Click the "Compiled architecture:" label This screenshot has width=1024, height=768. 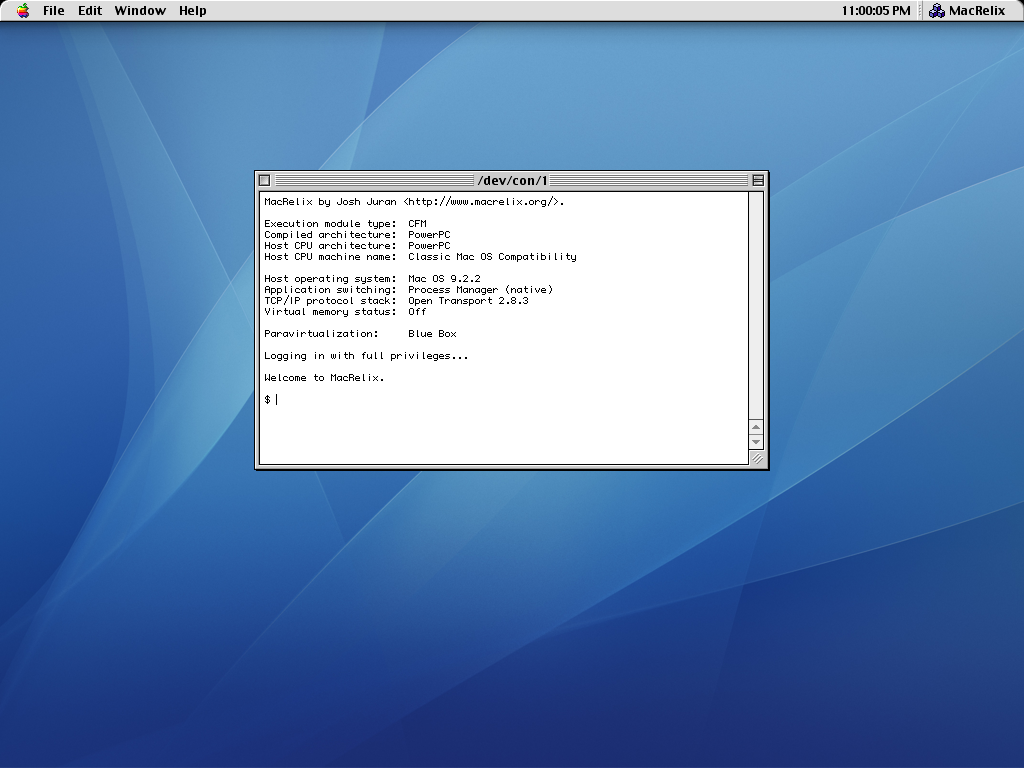coord(330,235)
